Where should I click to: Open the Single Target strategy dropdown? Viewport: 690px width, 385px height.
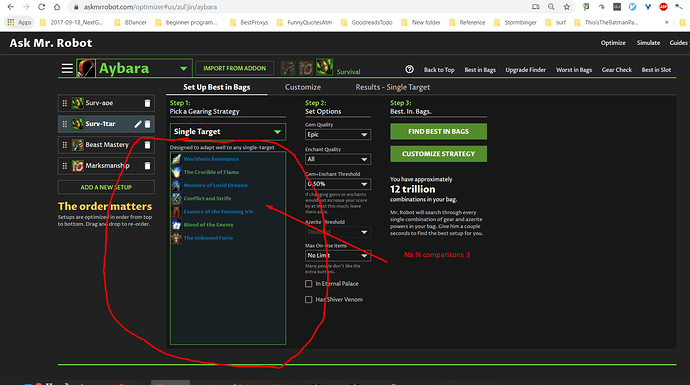coord(228,132)
